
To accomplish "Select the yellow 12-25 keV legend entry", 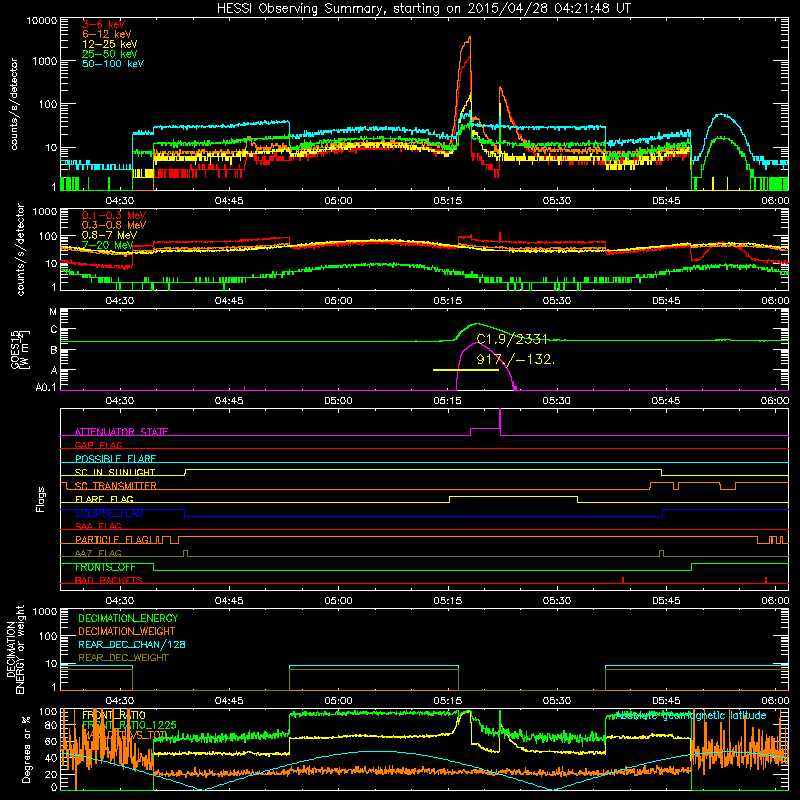I will pyautogui.click(x=109, y=44).
